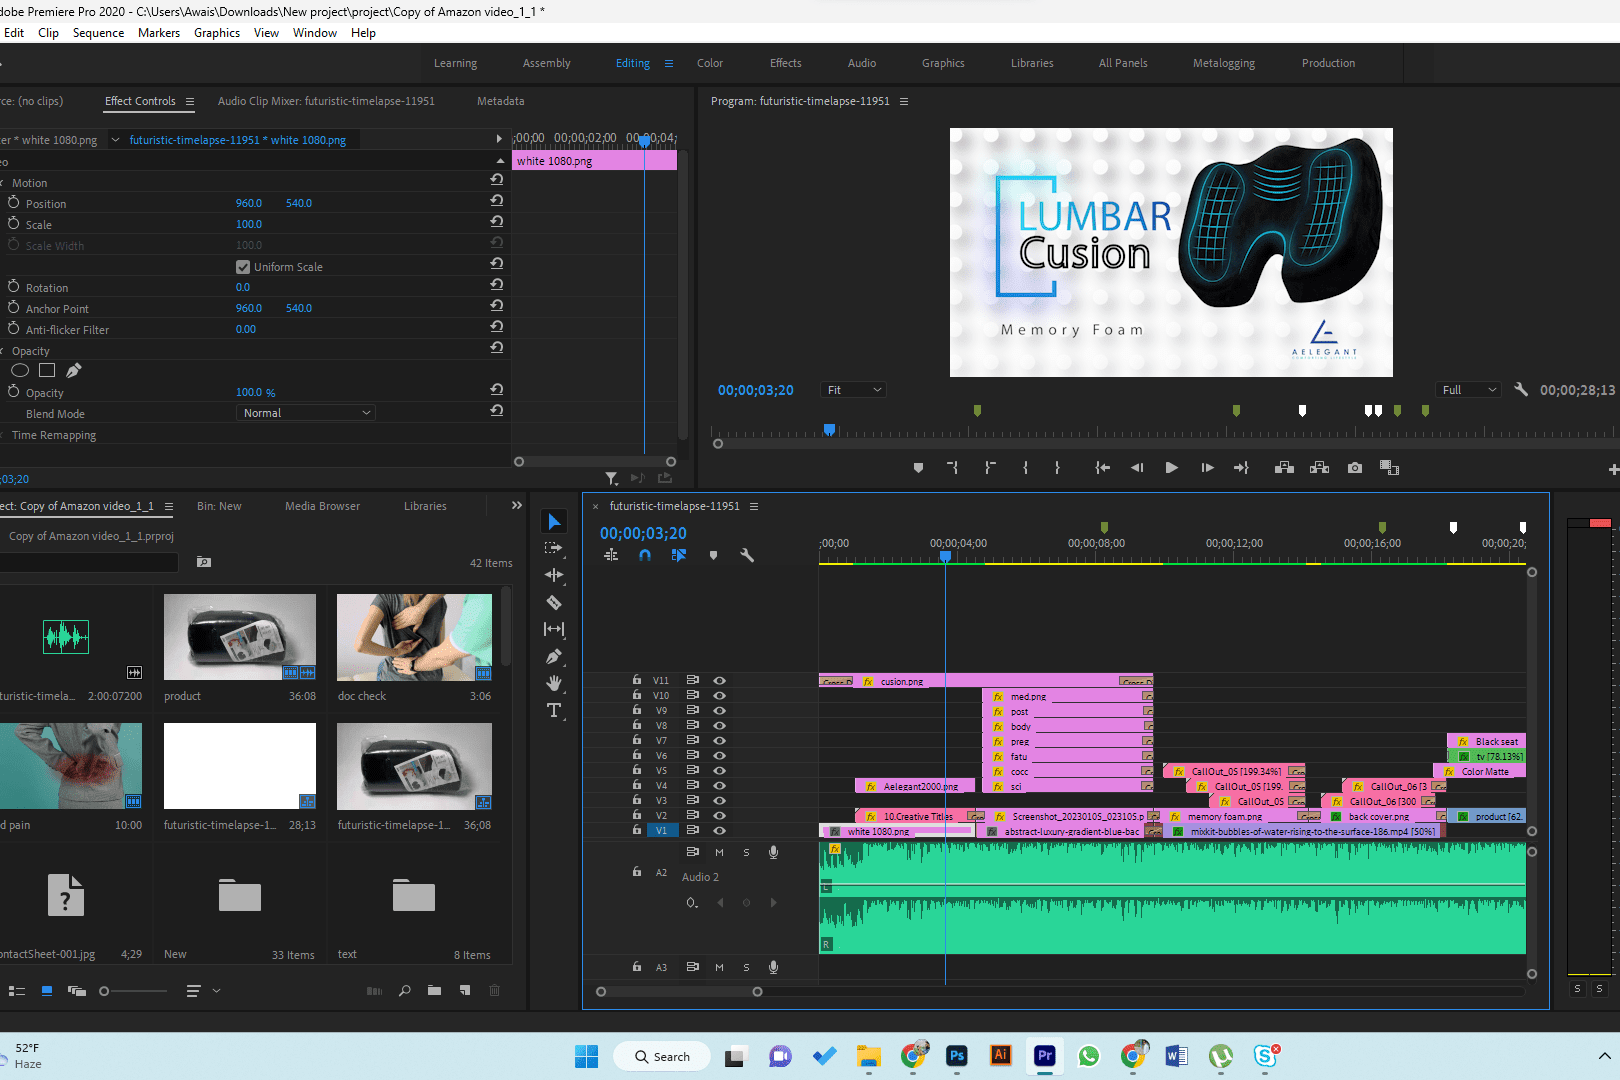Screen dimensions: 1620x1080
Task: Select the Hand tool
Action: [x=554, y=684]
